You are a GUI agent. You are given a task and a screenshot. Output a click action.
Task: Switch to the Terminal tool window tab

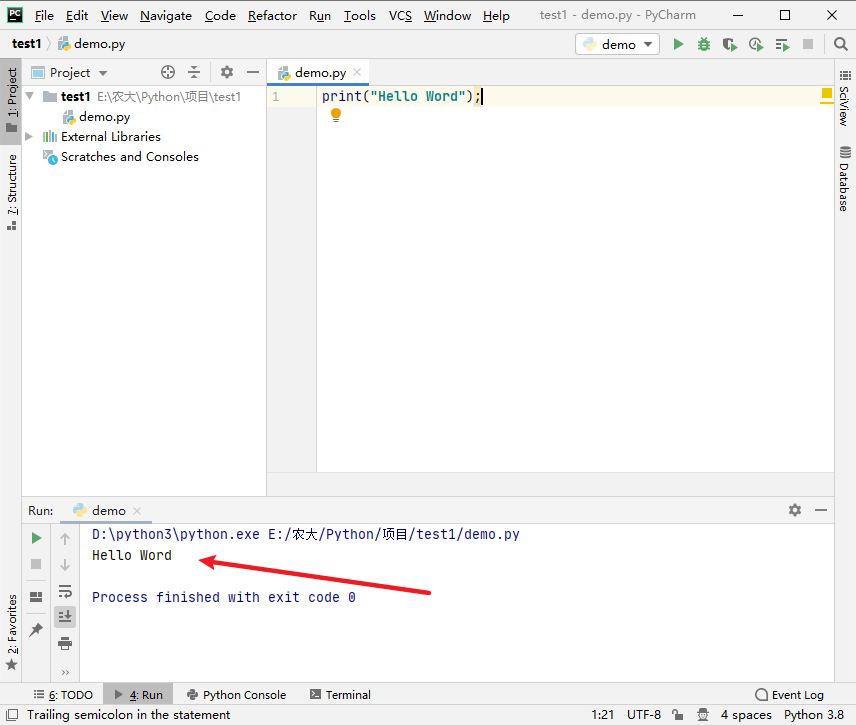coord(340,694)
